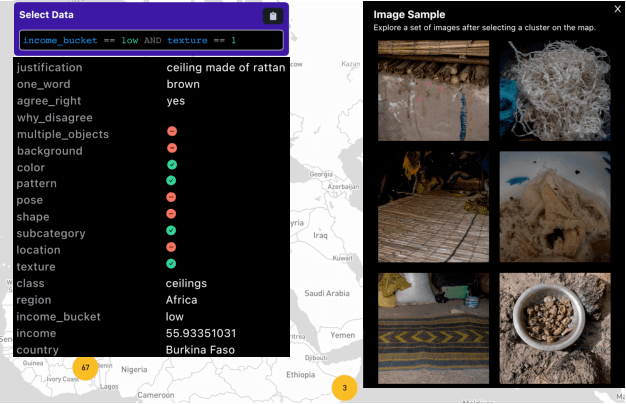
Task: Click the query input field with income_bucket filter
Action: 150,40
